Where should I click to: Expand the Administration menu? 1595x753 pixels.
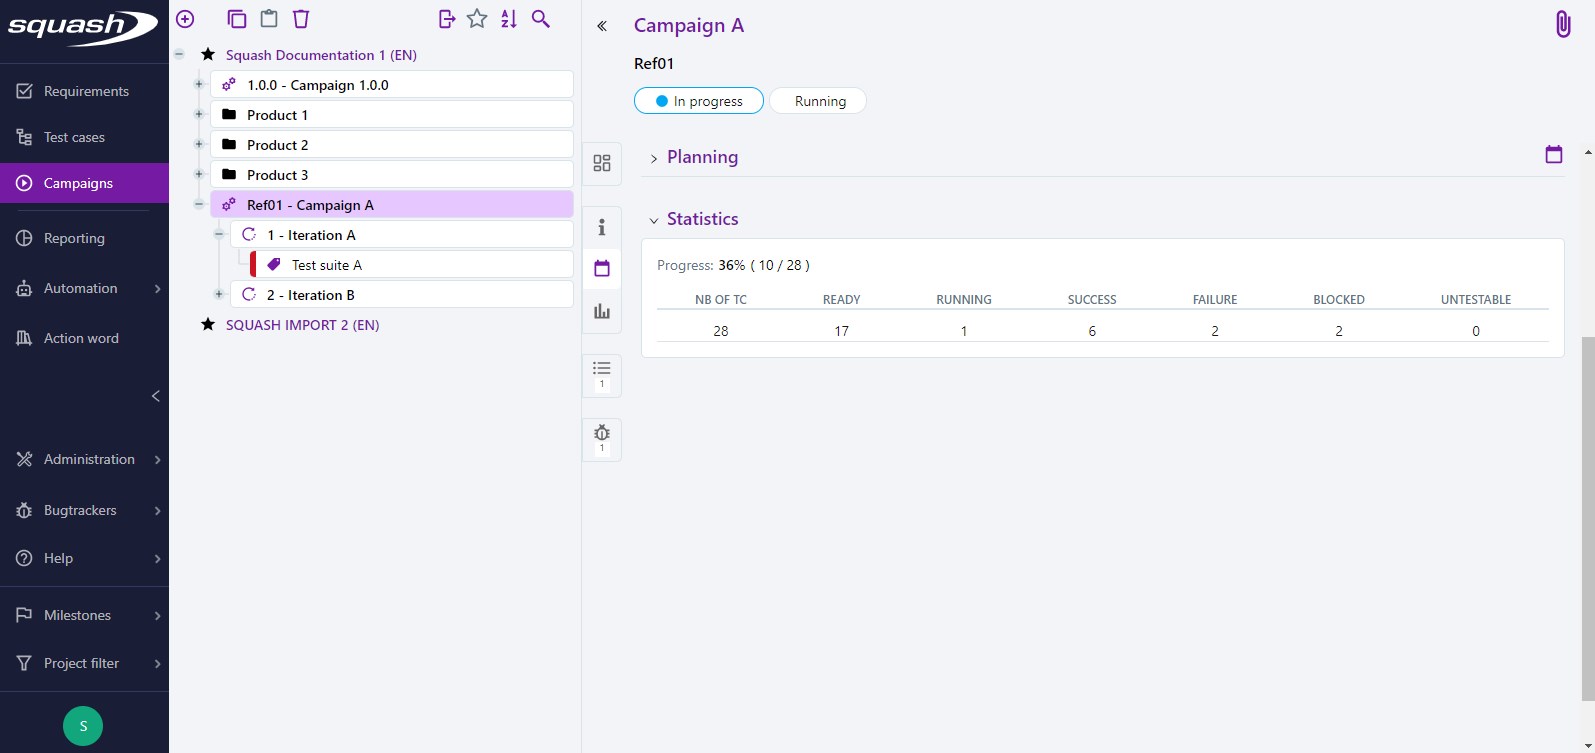tap(88, 459)
